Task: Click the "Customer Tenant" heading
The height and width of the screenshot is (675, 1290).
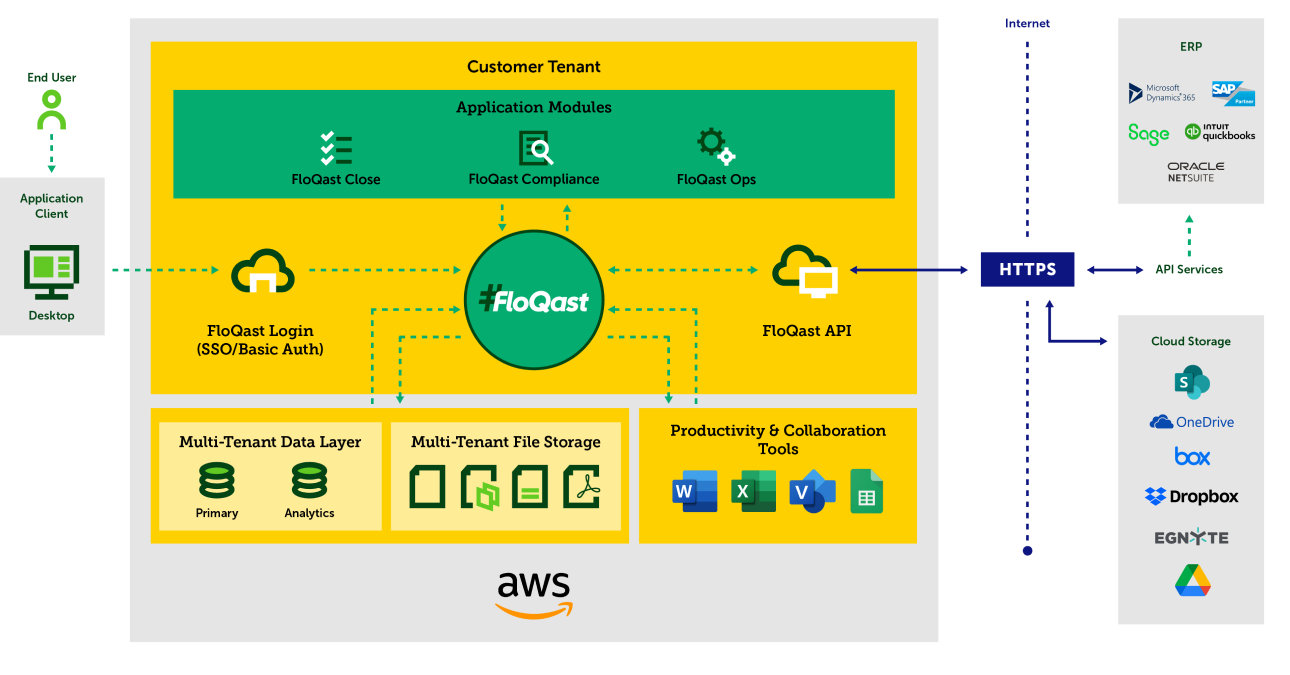Action: (x=534, y=67)
